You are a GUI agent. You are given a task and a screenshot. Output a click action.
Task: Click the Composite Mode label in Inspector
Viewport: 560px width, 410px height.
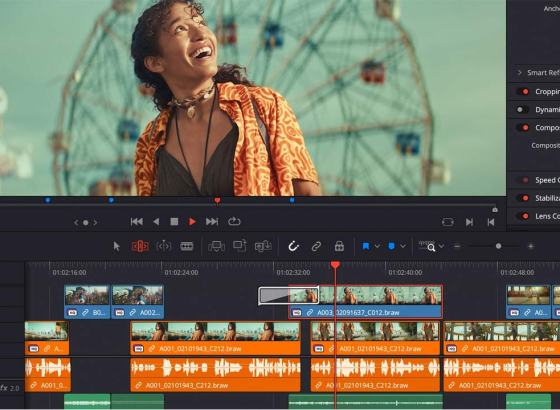coord(545,145)
